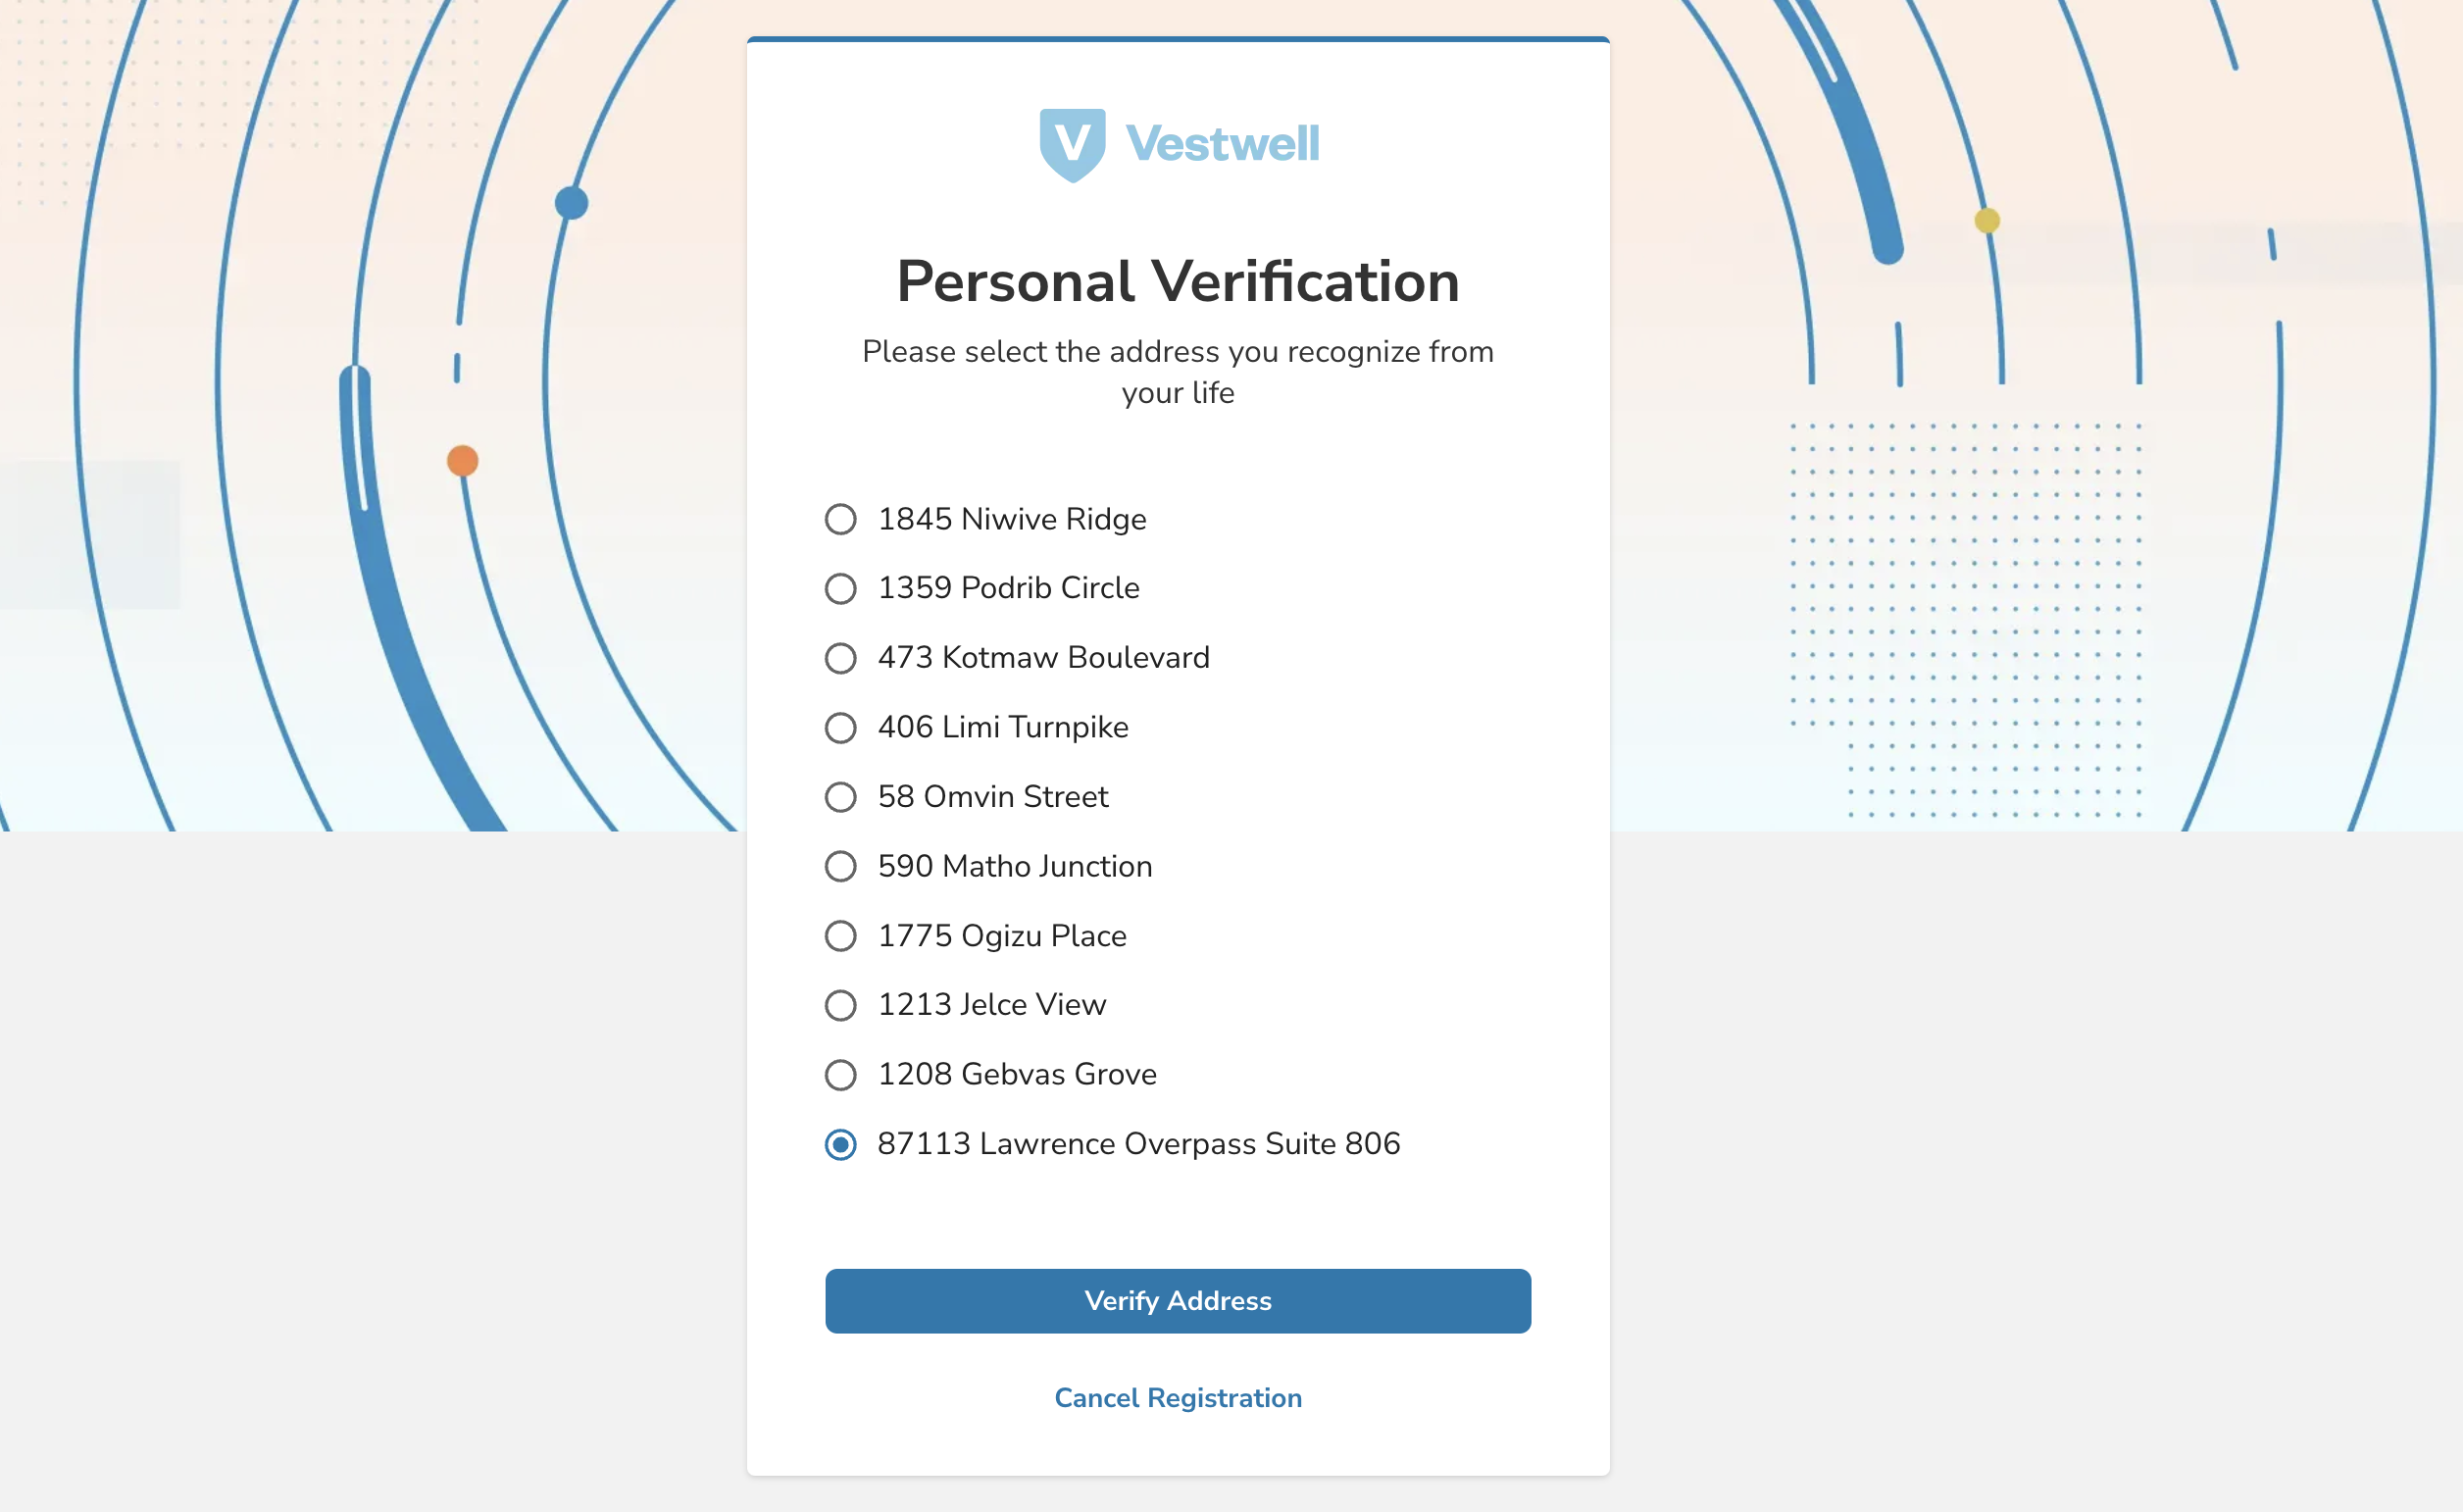2463x1512 pixels.
Task: Click the address selection instruction text
Action: [1178, 372]
